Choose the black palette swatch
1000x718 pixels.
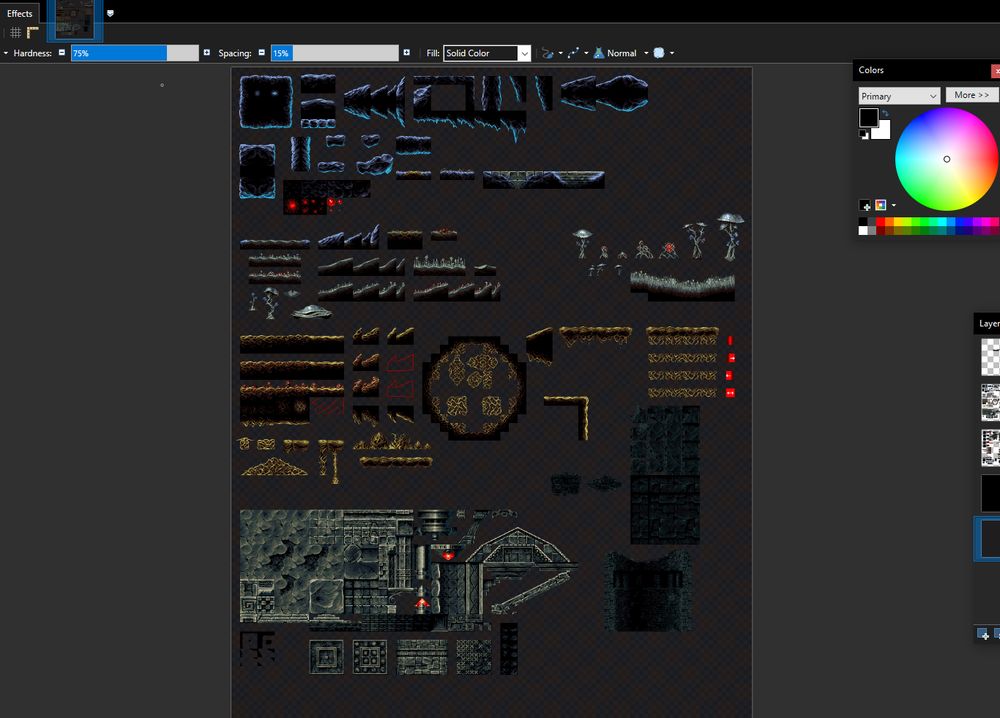click(x=864, y=222)
